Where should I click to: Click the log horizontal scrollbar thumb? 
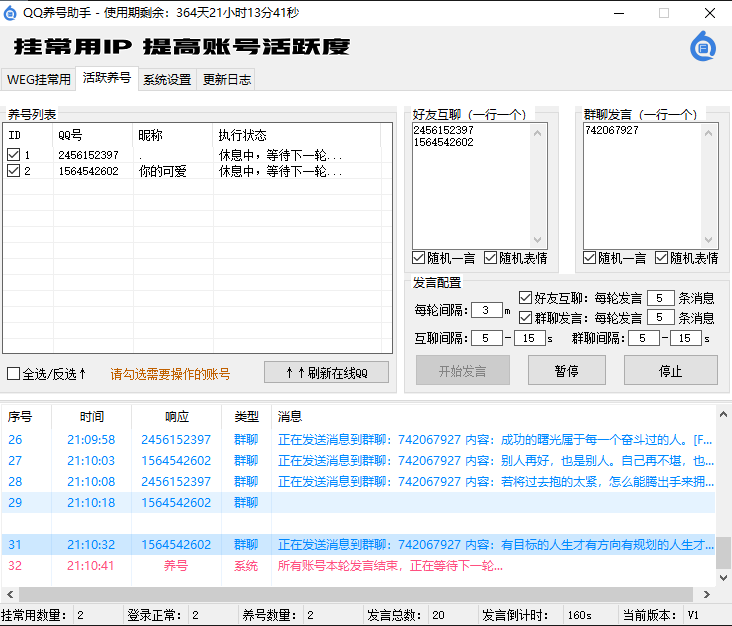coord(356,594)
